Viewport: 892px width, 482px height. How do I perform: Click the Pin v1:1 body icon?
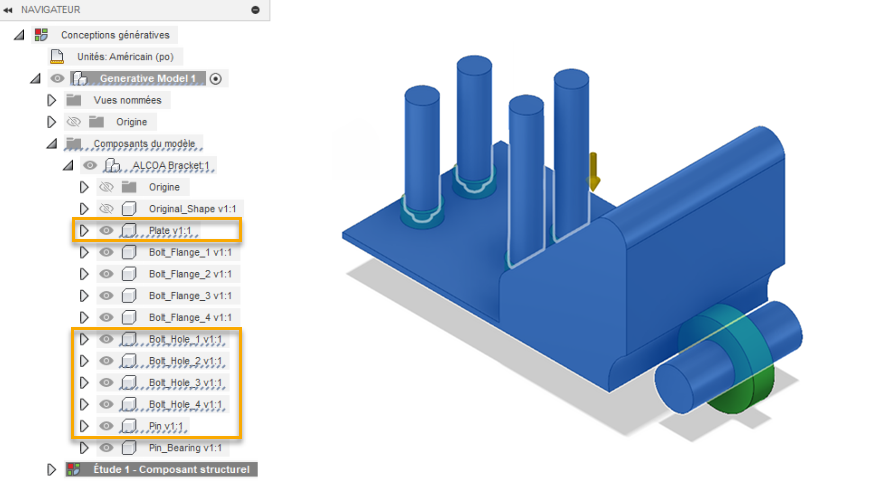pyautogui.click(x=129, y=426)
